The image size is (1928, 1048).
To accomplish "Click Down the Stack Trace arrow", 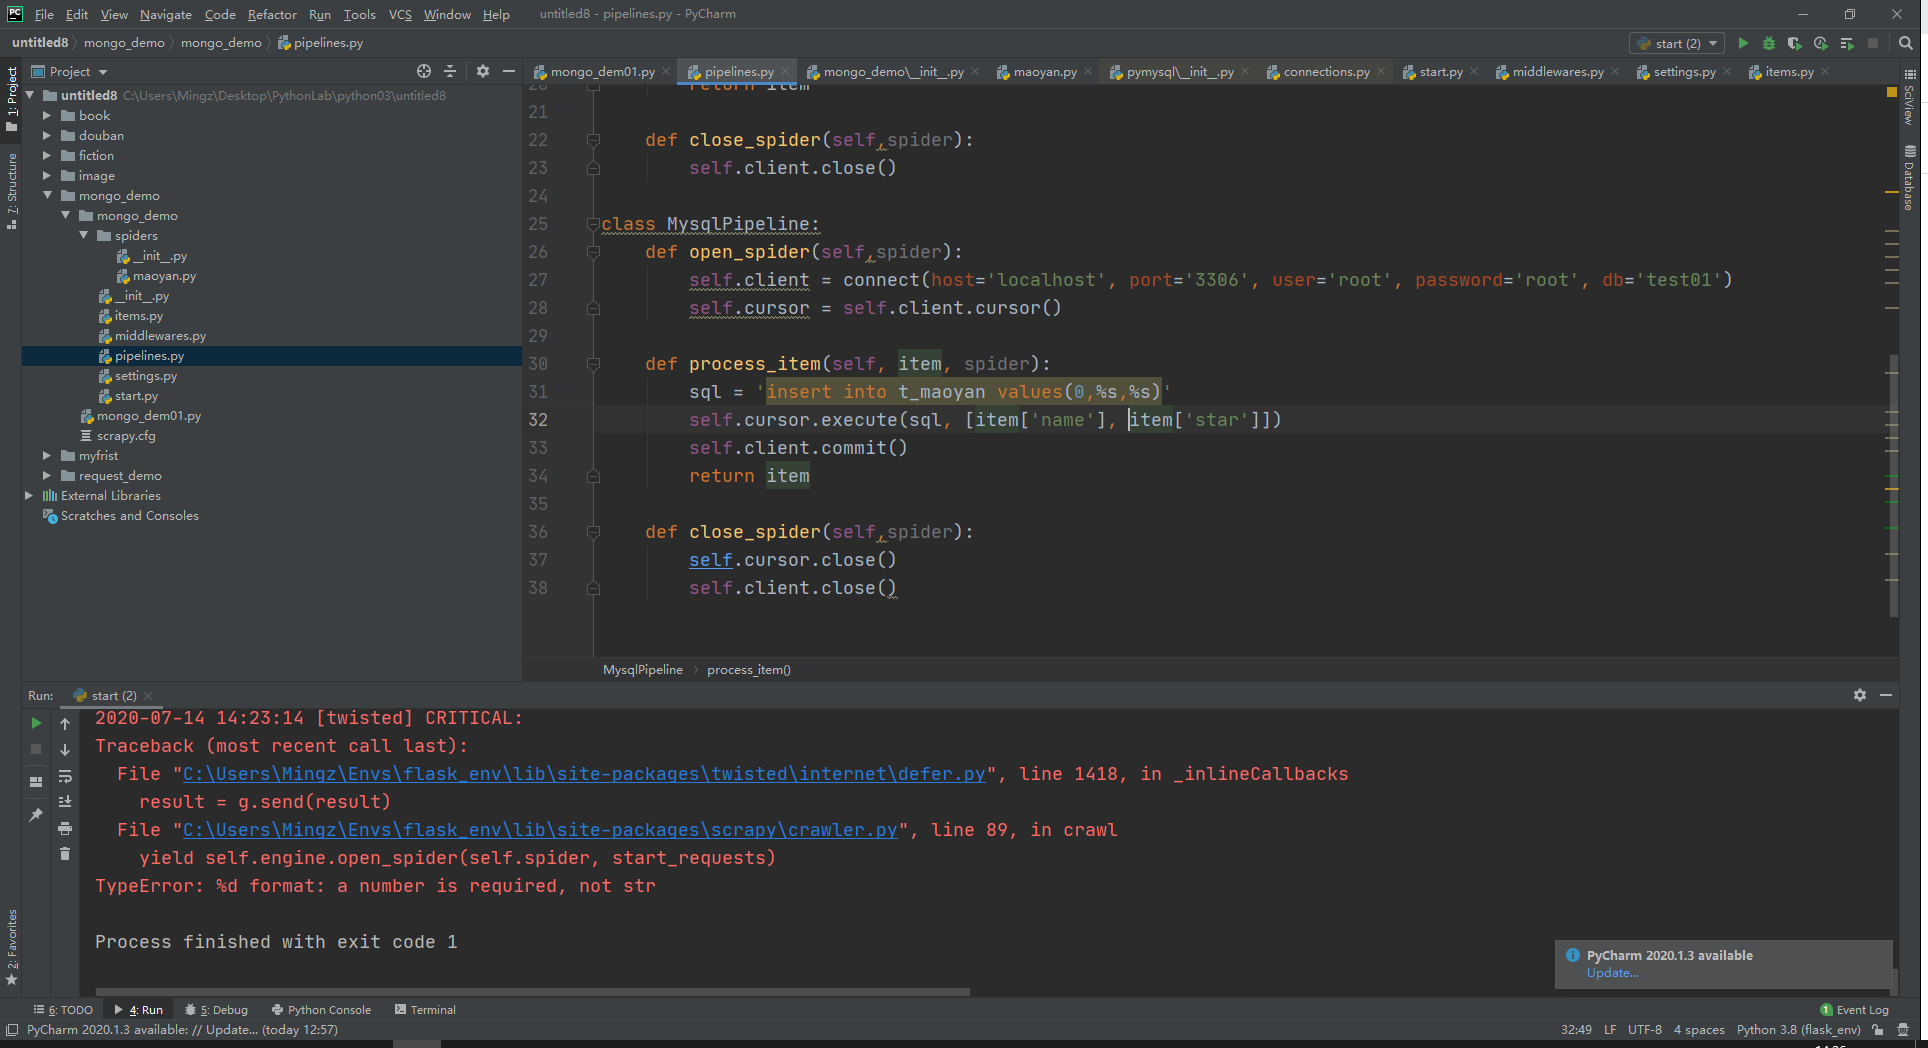I will [65, 749].
